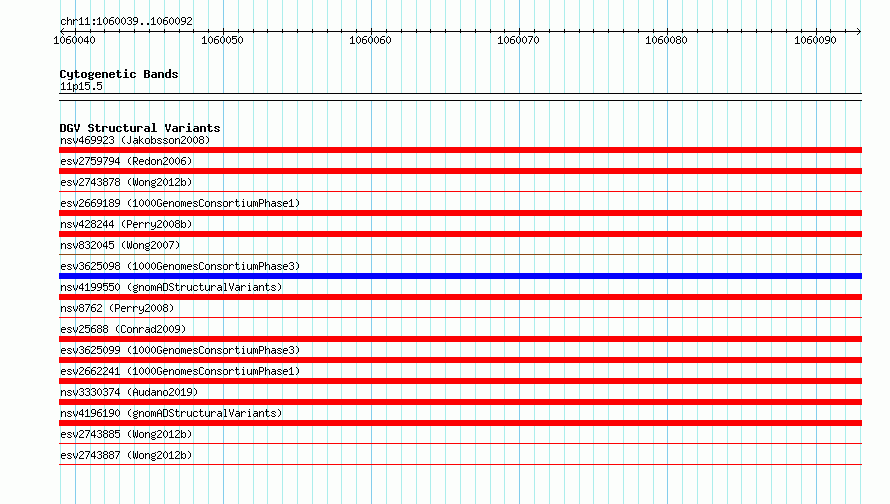The image size is (890, 504).
Task: Open esv2669189 (1000GenomesConsortiumPhase1) label
Action: pos(180,203)
